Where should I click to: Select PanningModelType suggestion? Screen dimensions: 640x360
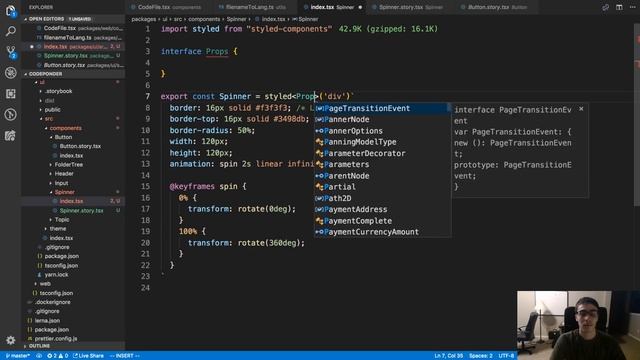point(382,142)
